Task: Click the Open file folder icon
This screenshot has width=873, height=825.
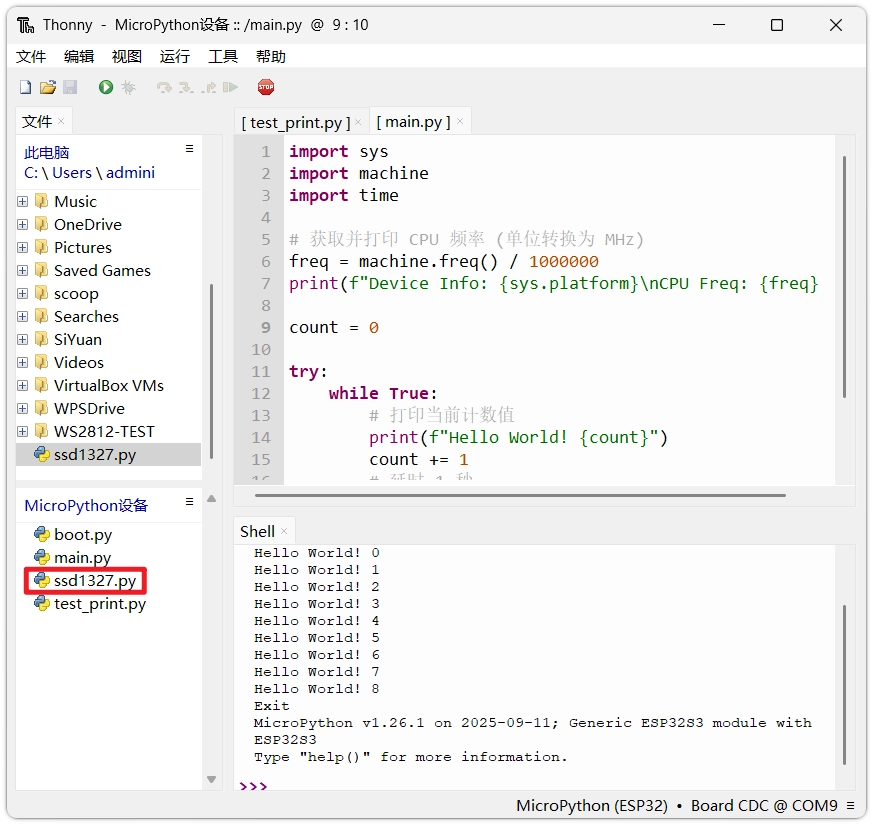Action: click(x=47, y=88)
